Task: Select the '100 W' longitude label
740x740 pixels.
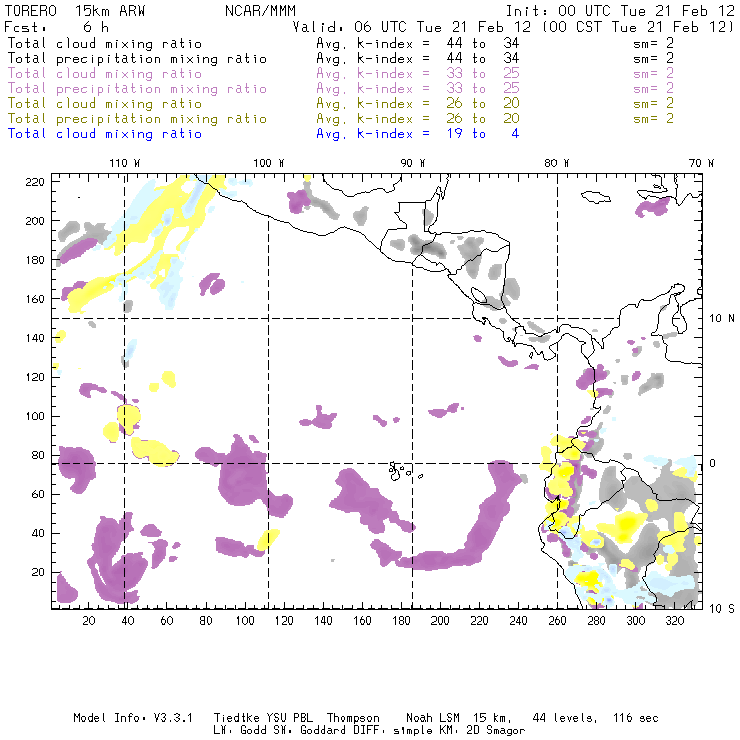Action: (x=269, y=163)
